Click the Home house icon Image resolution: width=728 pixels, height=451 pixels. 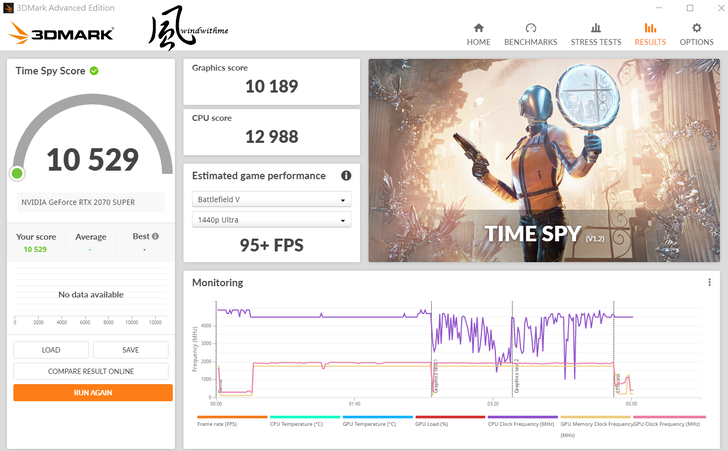(x=479, y=28)
